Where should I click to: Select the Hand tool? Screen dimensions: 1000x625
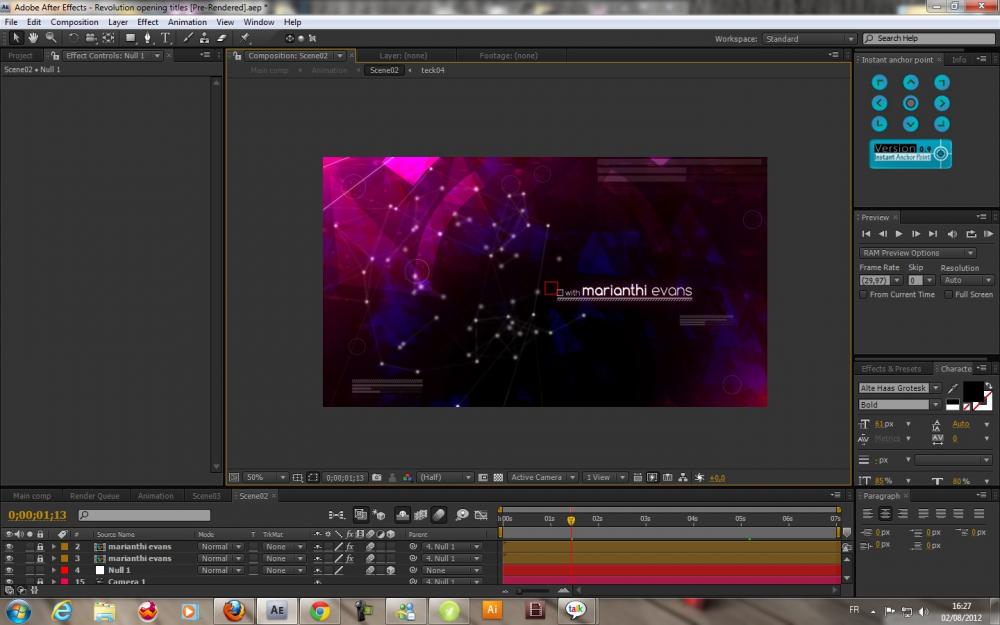[33, 38]
